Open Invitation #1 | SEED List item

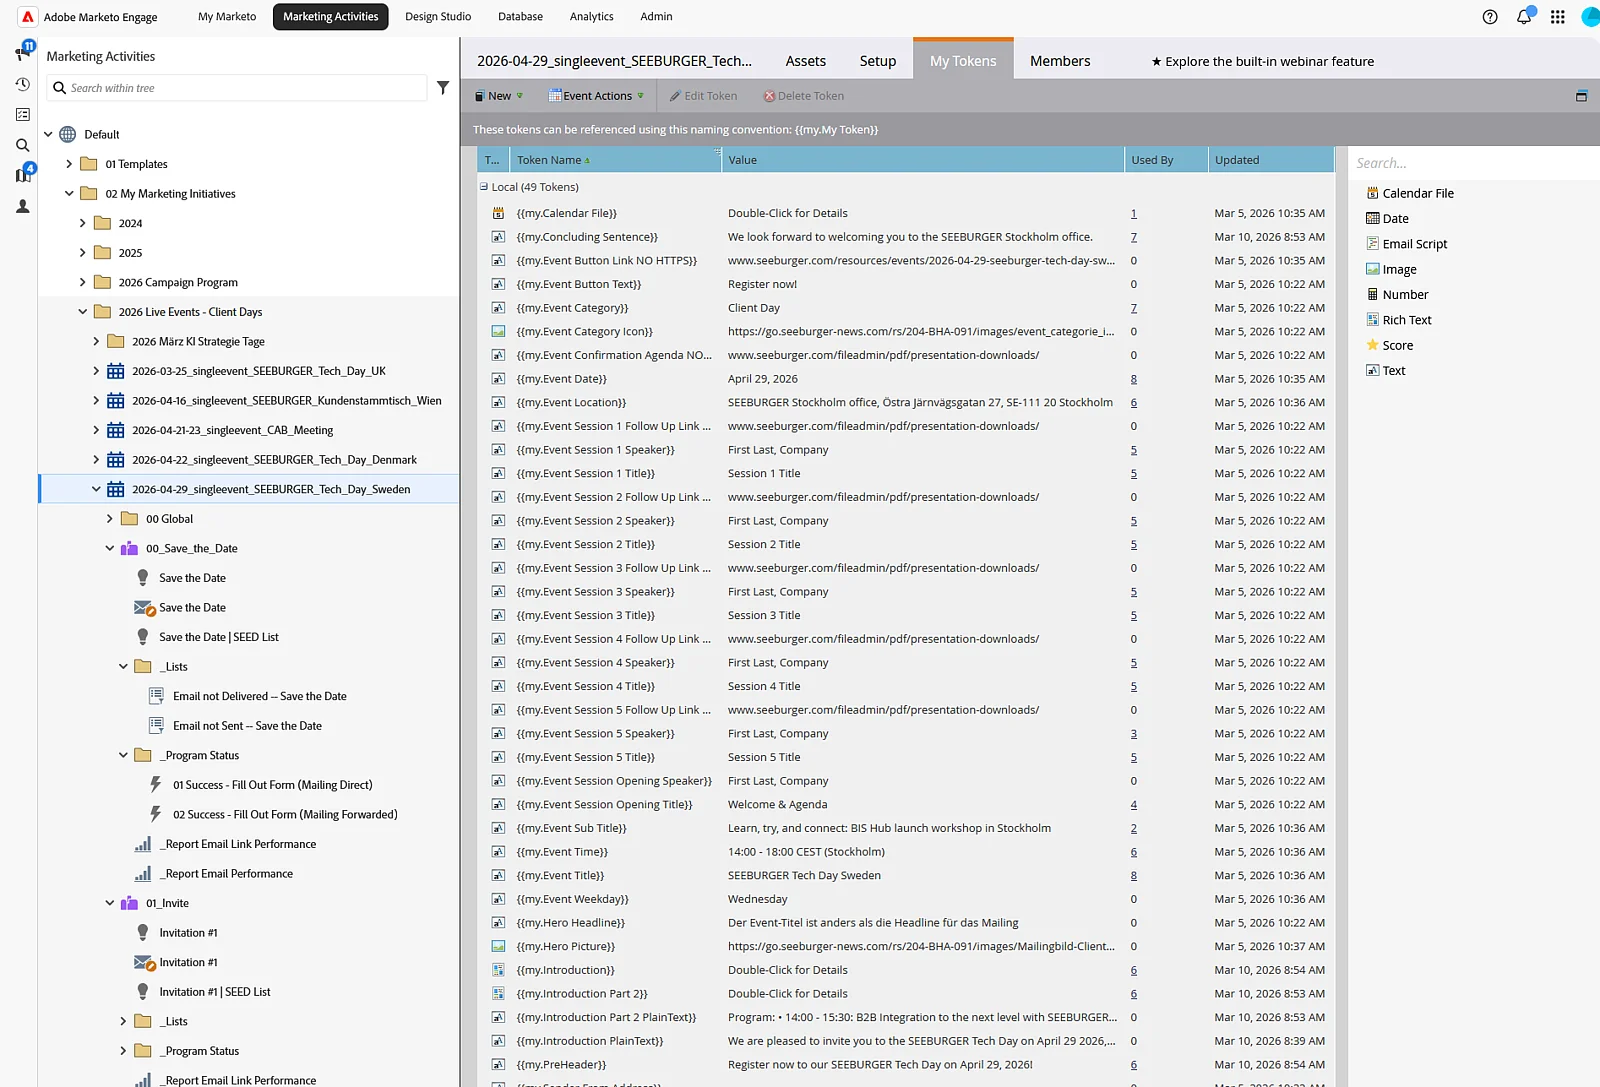[x=214, y=992]
